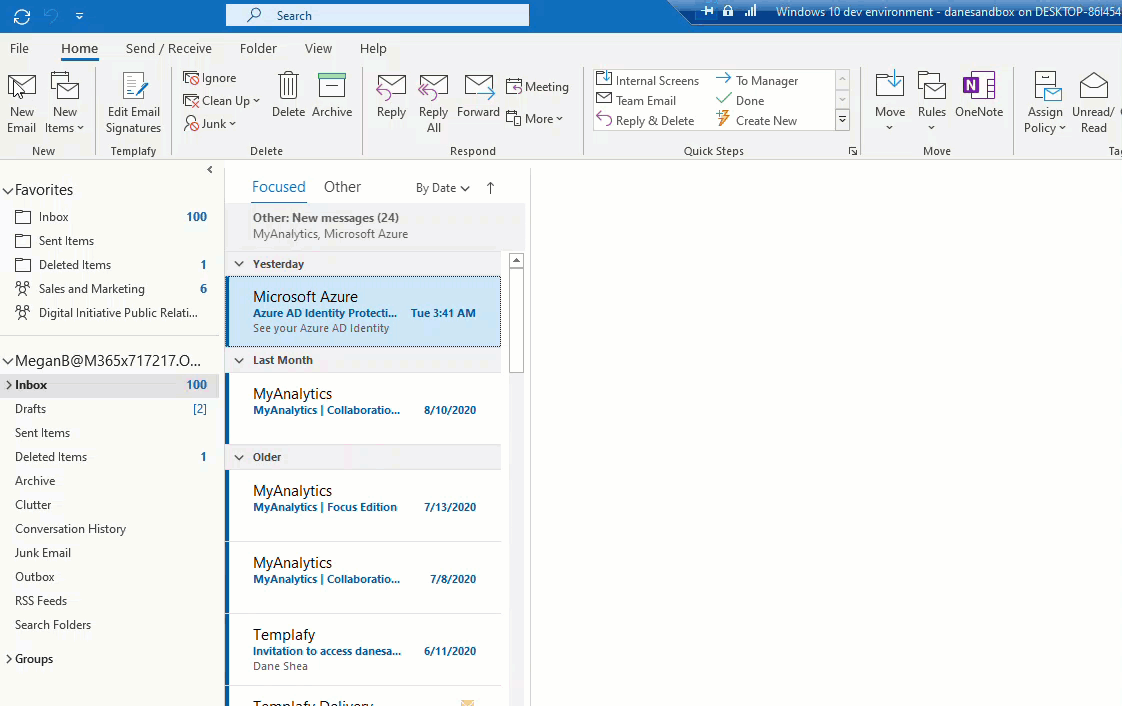Viewport: 1122px width, 706px height.
Task: Click the Ignore conversation button
Action: pos(210,78)
